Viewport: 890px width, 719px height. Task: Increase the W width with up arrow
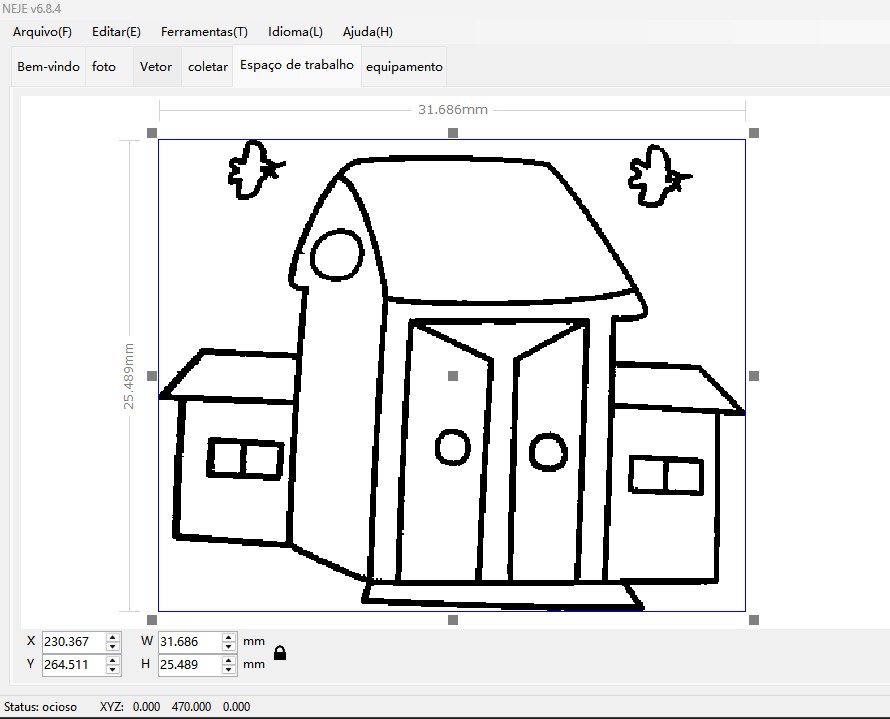(x=229, y=636)
